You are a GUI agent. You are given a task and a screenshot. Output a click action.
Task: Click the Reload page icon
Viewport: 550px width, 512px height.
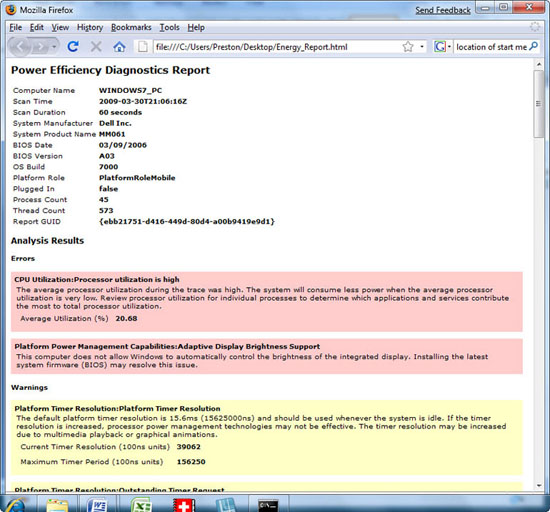73,46
